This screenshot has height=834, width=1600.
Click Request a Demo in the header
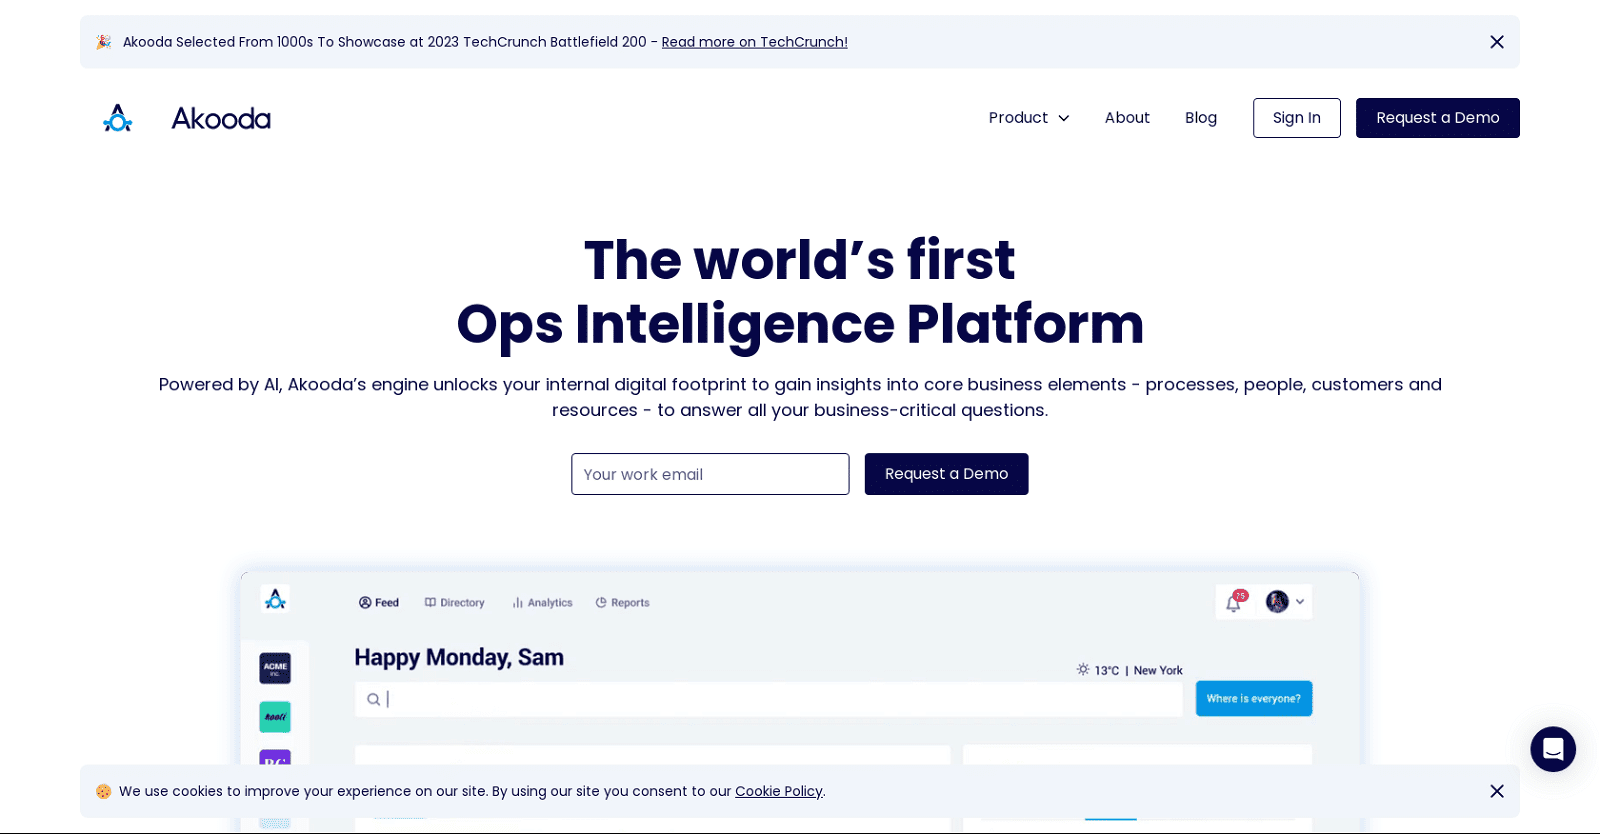point(1437,118)
